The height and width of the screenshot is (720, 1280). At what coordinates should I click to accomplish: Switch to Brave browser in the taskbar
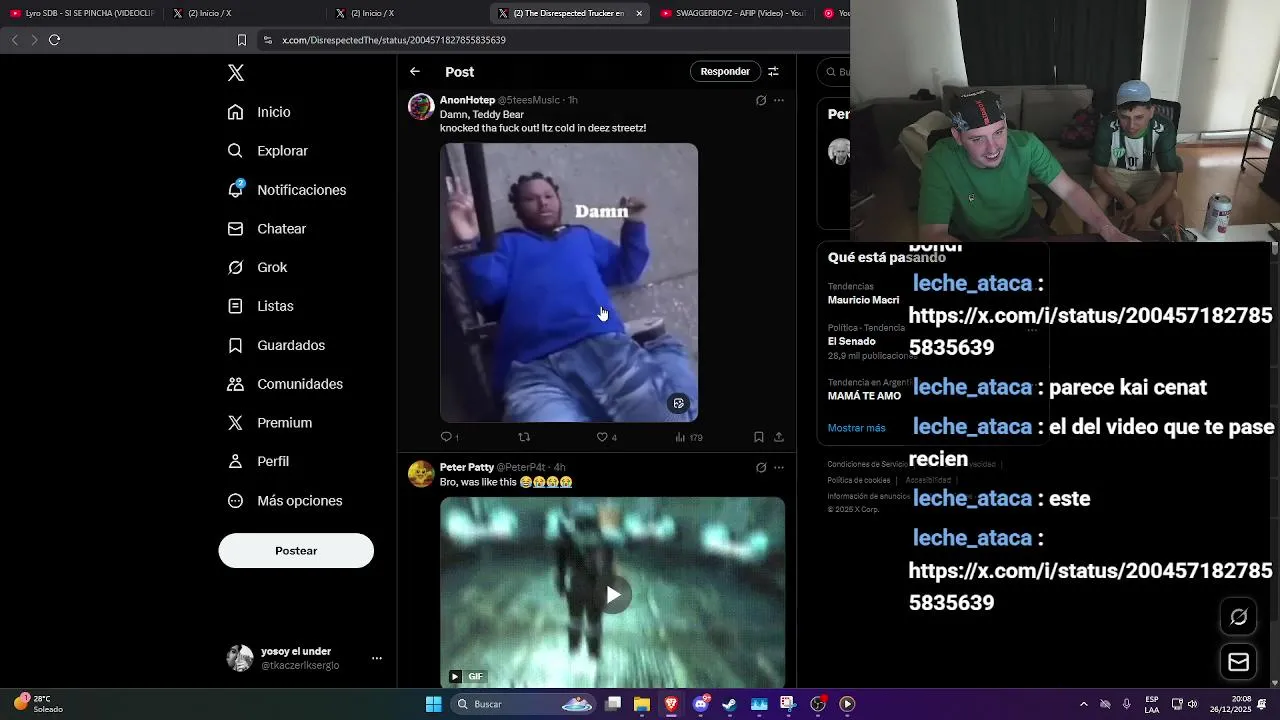point(671,704)
